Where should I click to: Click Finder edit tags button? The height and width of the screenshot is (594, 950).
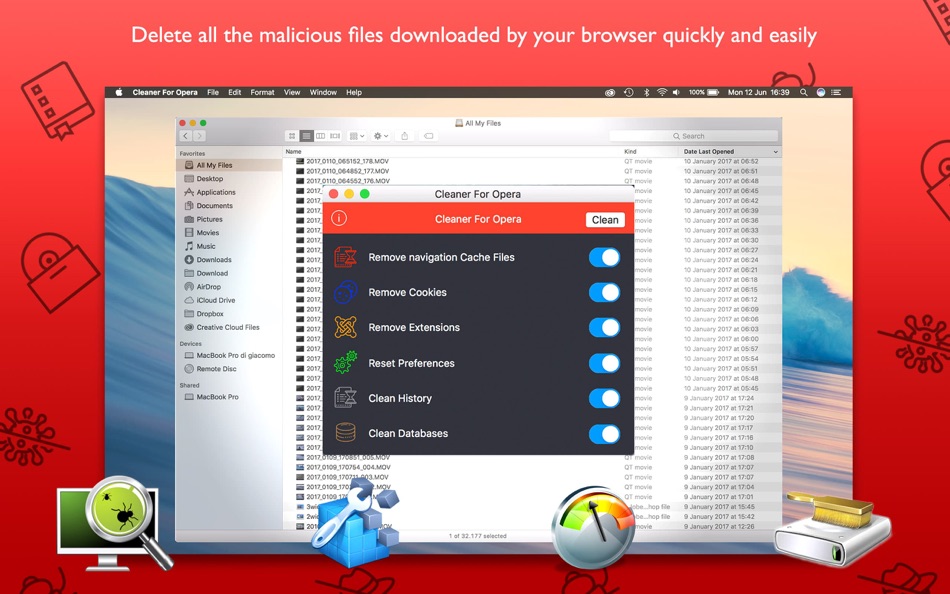[x=428, y=136]
